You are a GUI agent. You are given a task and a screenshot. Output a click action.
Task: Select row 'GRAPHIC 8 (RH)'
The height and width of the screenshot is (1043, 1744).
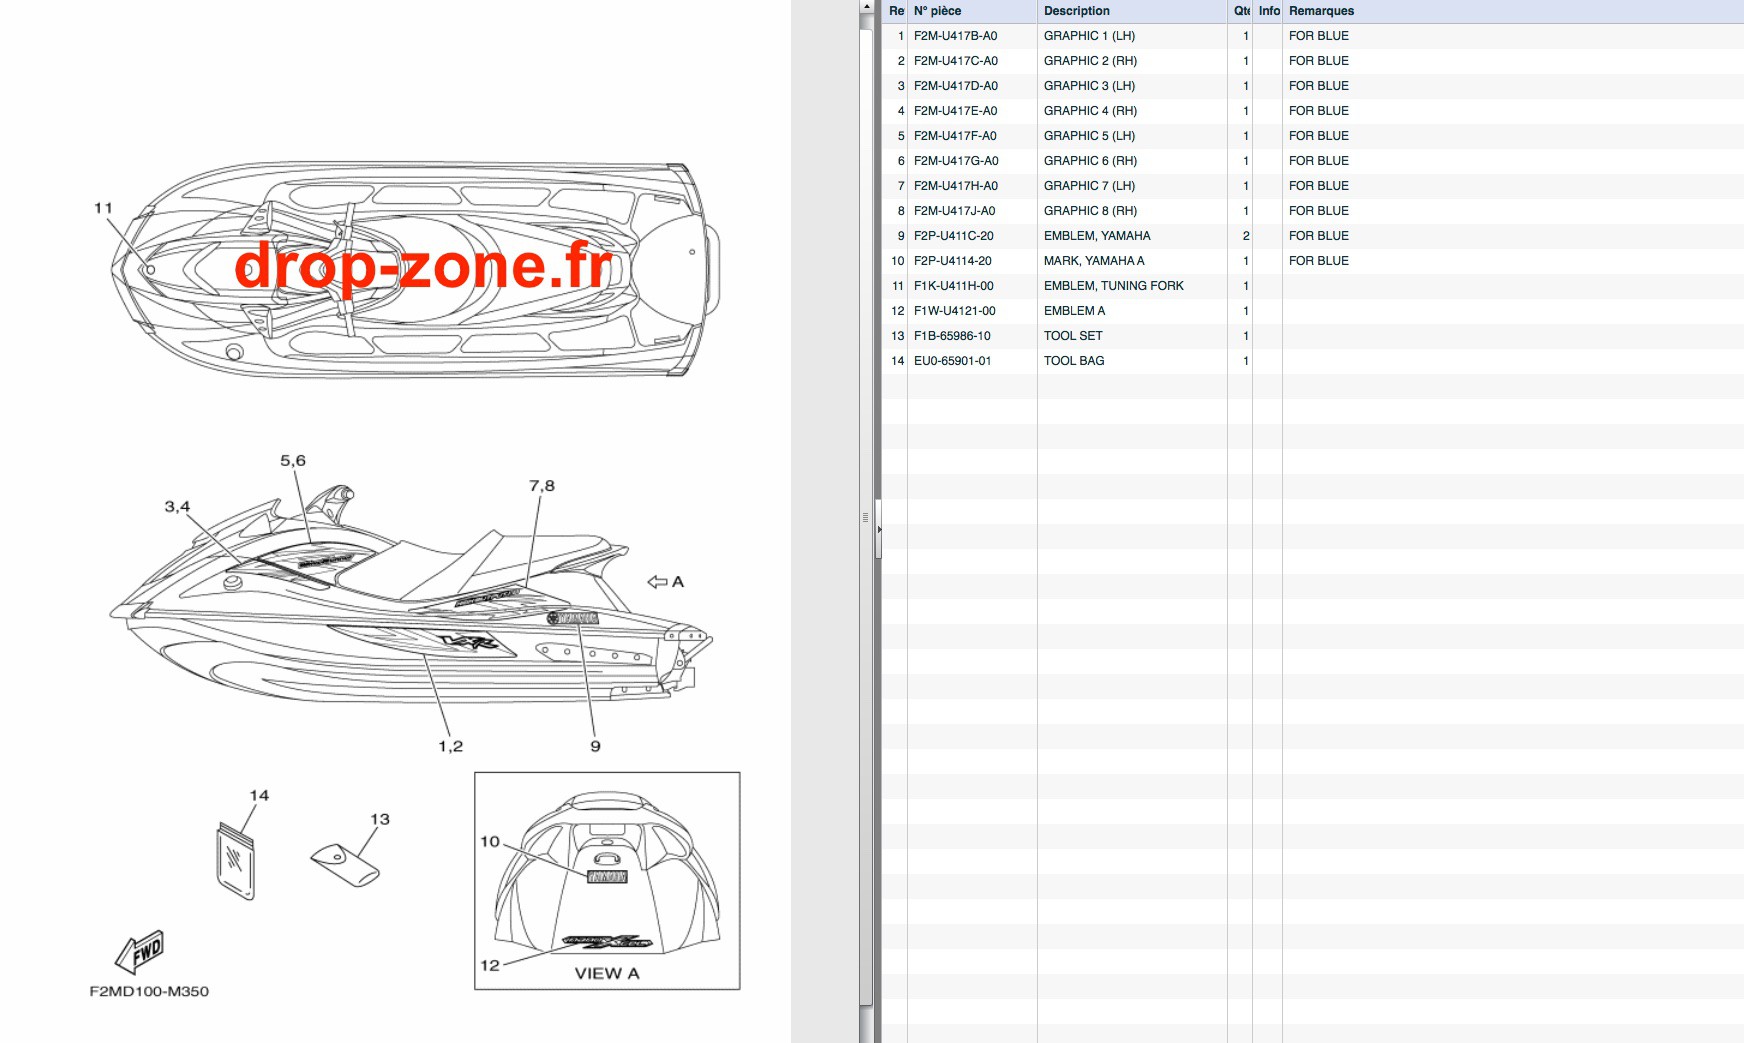click(x=1313, y=211)
